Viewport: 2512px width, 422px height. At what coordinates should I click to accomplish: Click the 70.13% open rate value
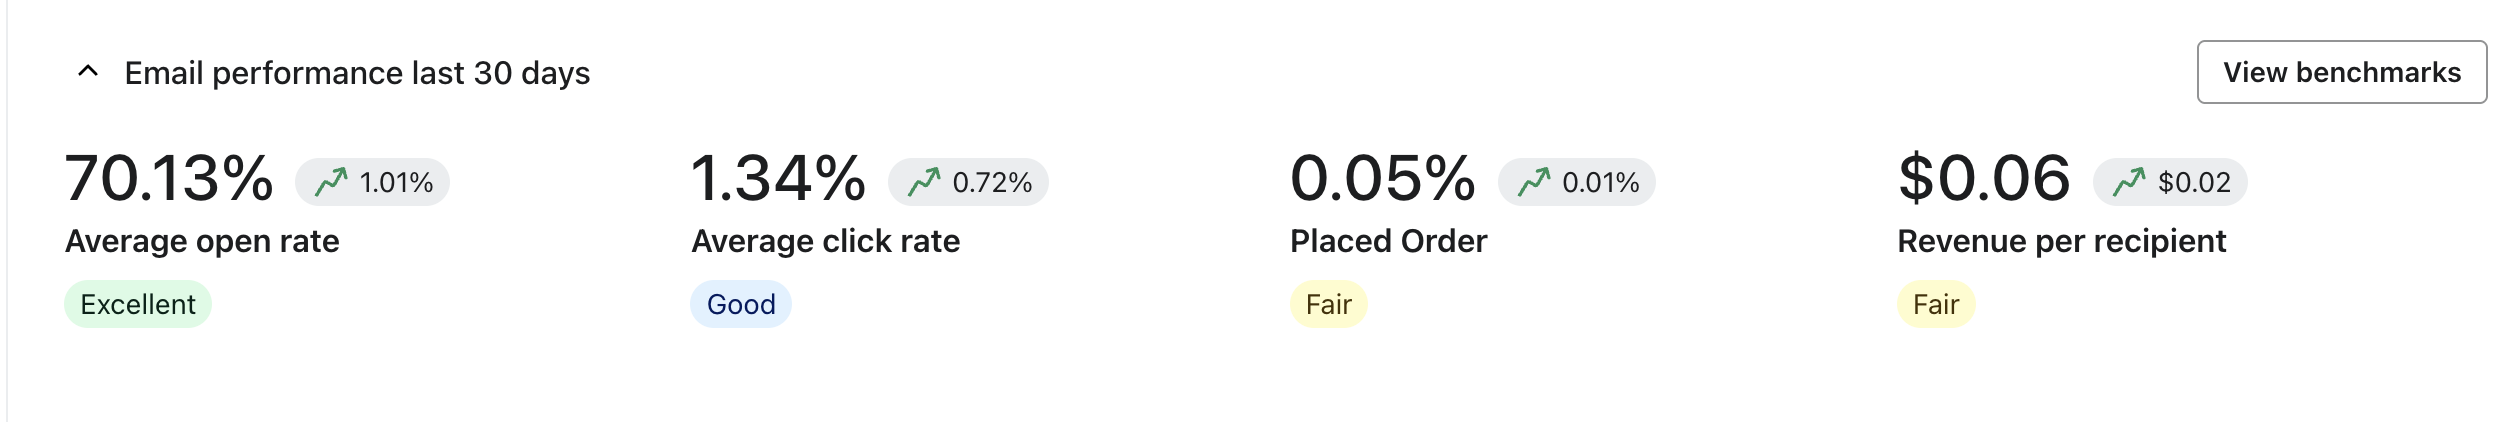pos(169,179)
